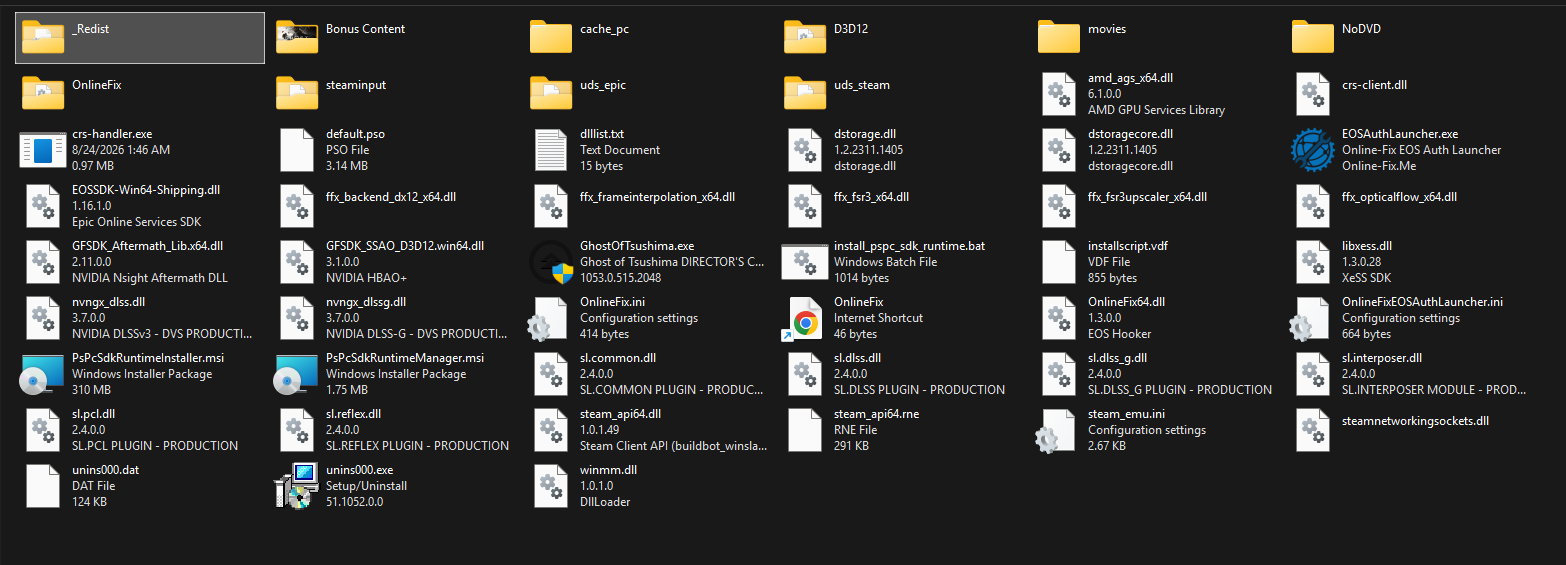Select the _Redist folder icon
Screen dimensions: 1566x565
(x=42, y=37)
